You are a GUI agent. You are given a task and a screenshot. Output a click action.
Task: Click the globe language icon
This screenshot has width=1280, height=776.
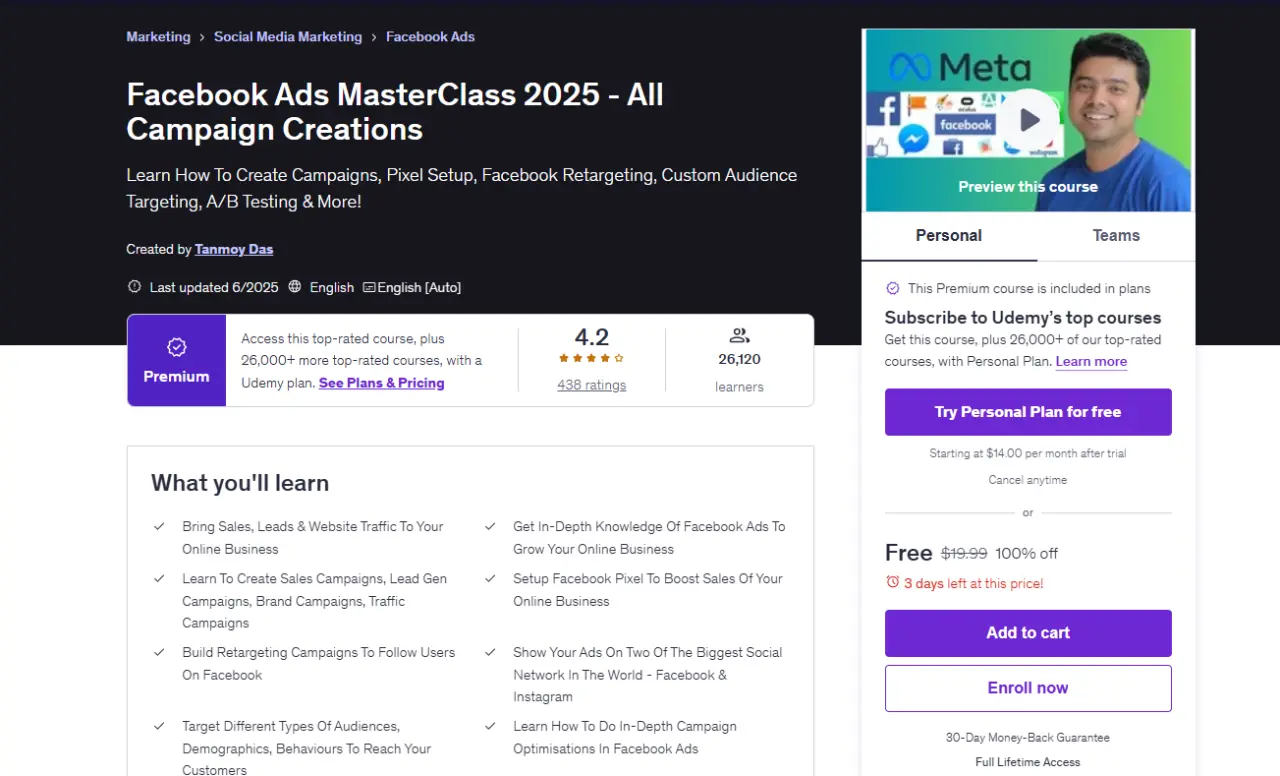[295, 287]
